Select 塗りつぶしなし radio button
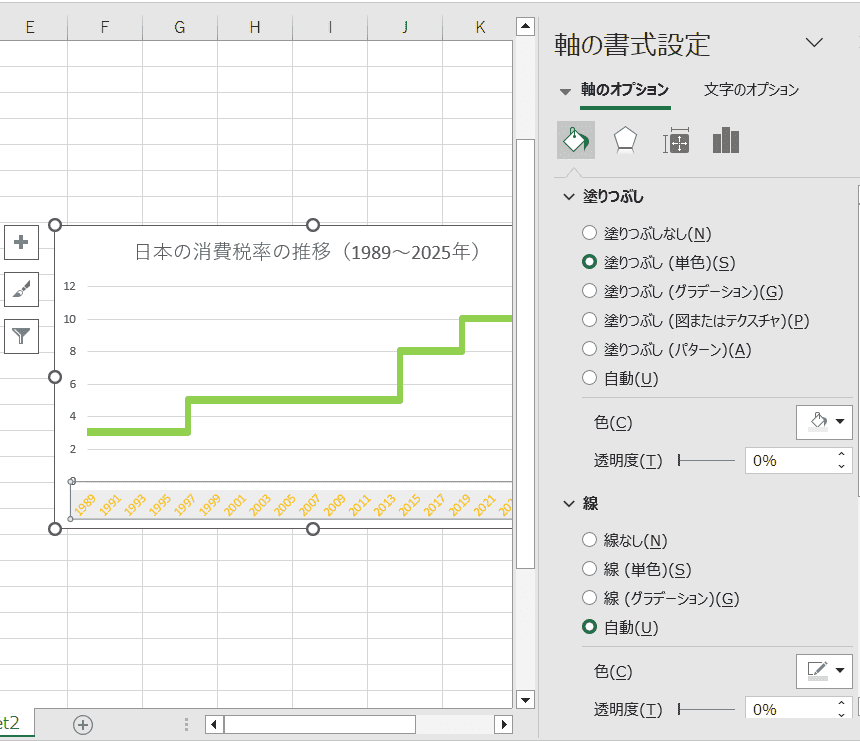The width and height of the screenshot is (860, 741). click(x=589, y=233)
